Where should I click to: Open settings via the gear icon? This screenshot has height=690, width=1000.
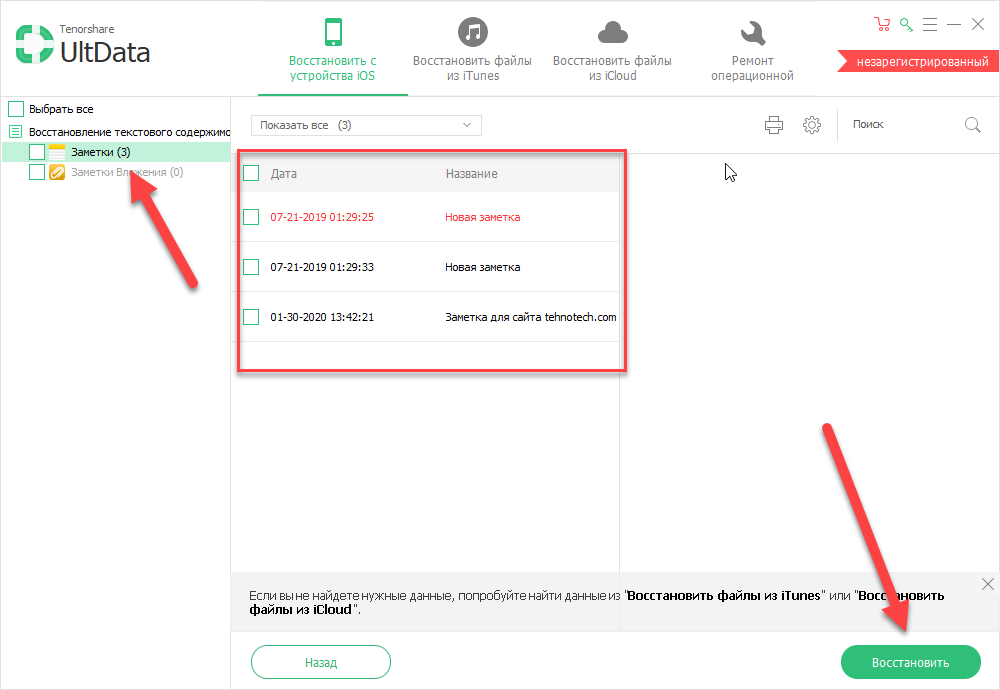[x=812, y=124]
